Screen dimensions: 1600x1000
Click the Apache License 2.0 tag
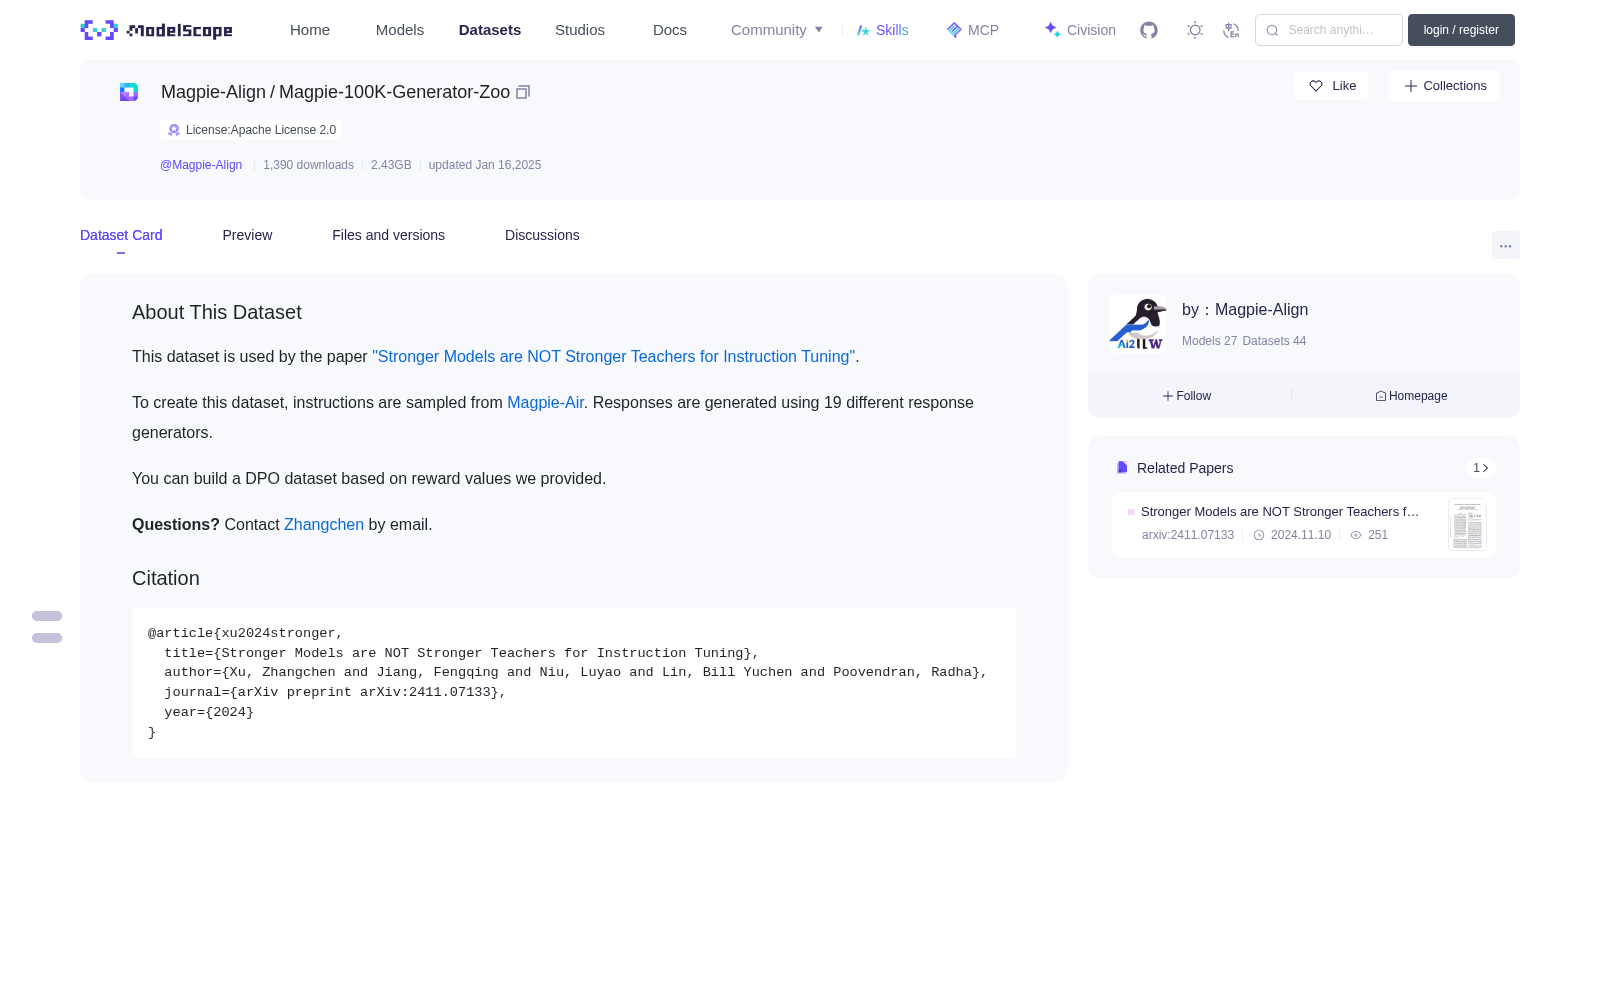pyautogui.click(x=251, y=130)
